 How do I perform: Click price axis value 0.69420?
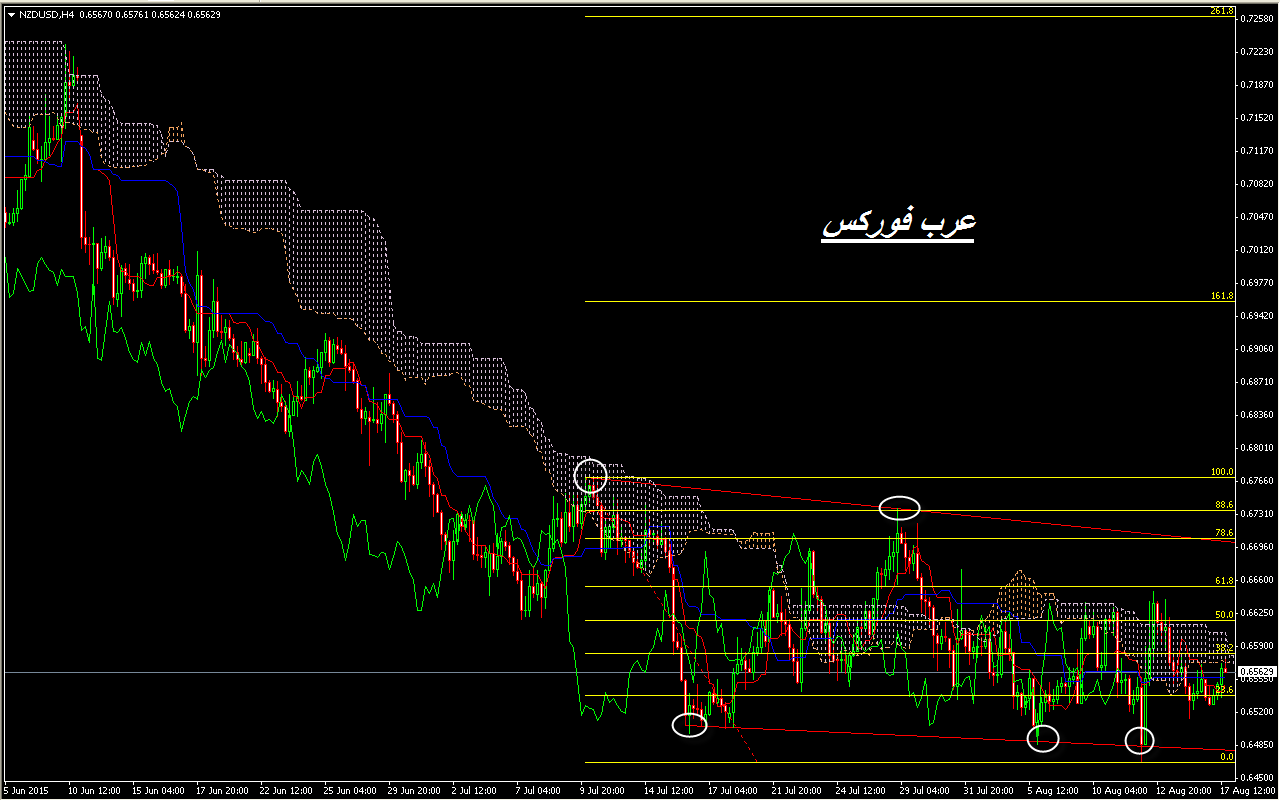(1257, 316)
